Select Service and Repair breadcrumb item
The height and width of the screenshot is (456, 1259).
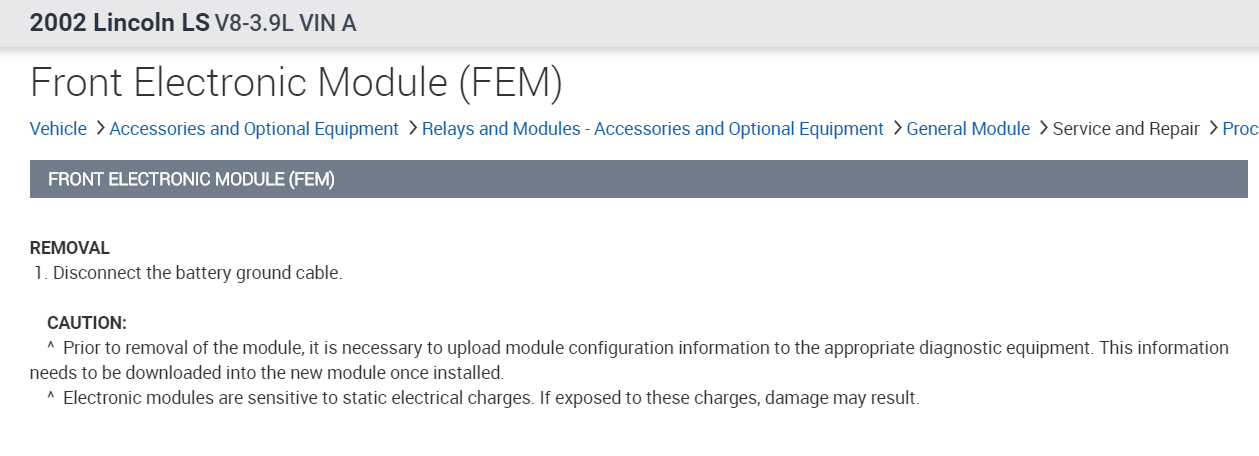[1125, 129]
